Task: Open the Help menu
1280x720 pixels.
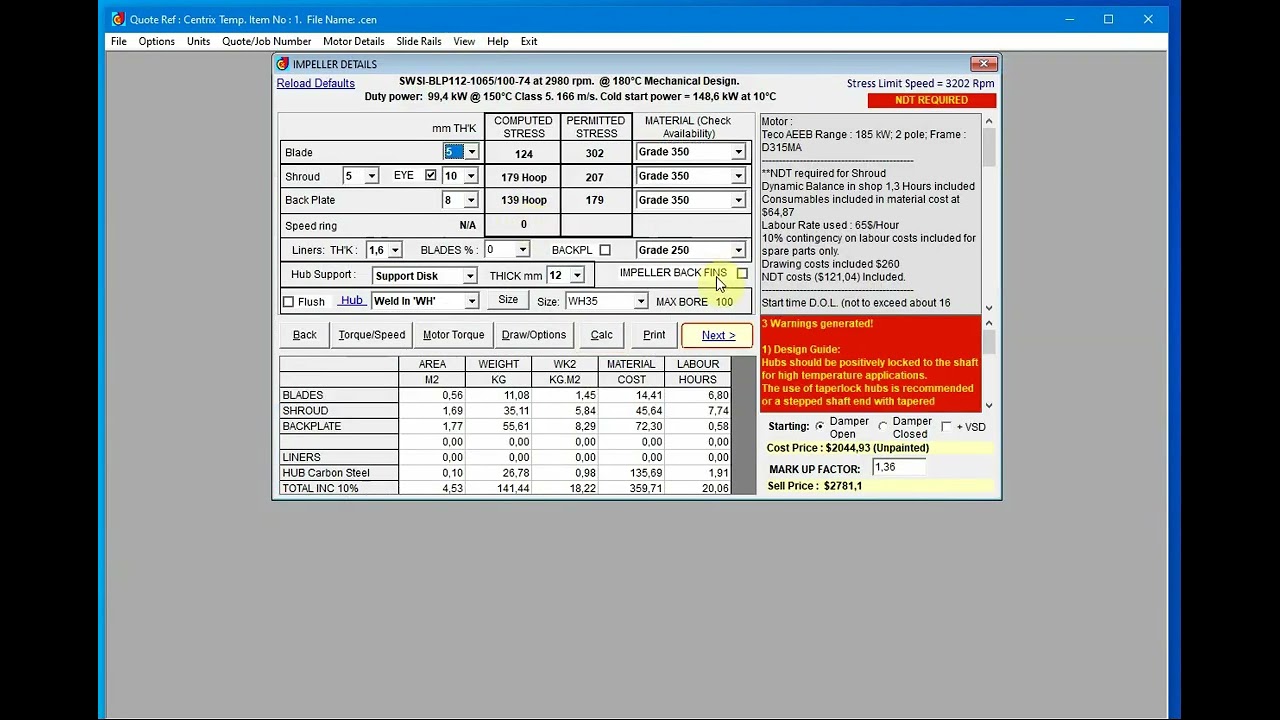Action: (x=498, y=41)
